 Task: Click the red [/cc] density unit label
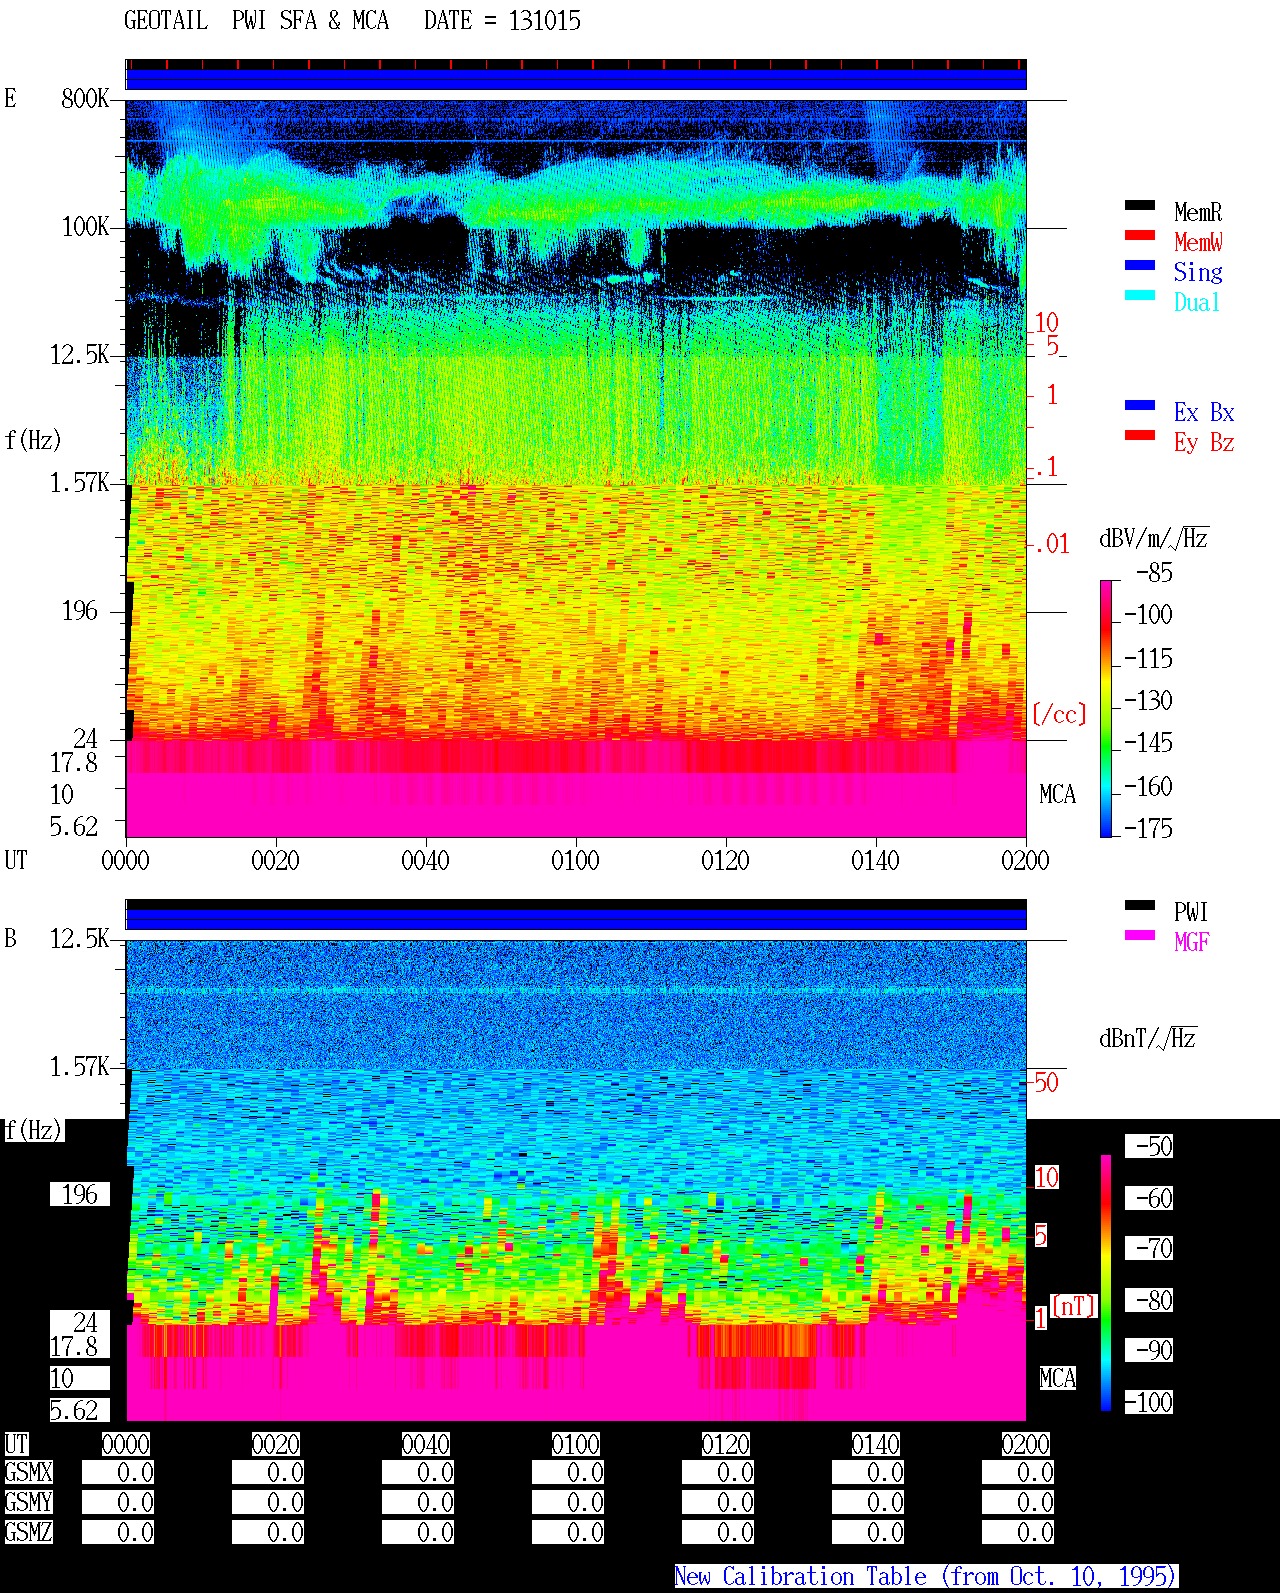1059,715
